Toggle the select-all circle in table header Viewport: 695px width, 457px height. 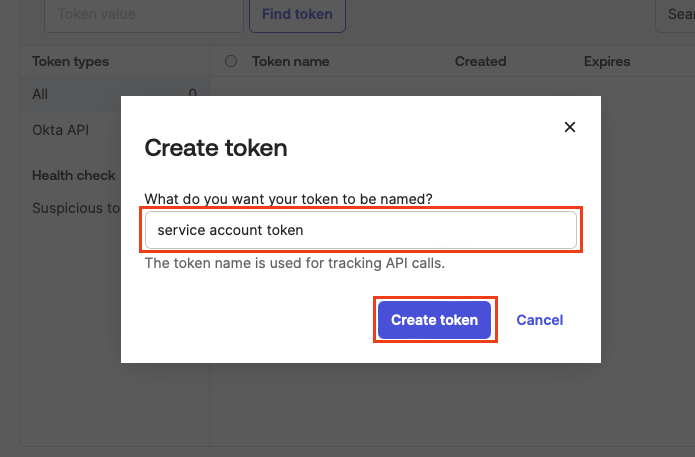(x=231, y=61)
